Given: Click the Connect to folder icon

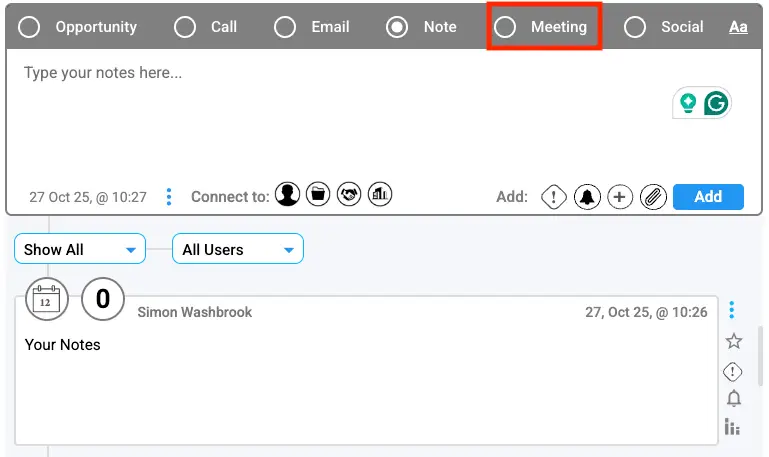Looking at the screenshot, I should (x=318, y=195).
